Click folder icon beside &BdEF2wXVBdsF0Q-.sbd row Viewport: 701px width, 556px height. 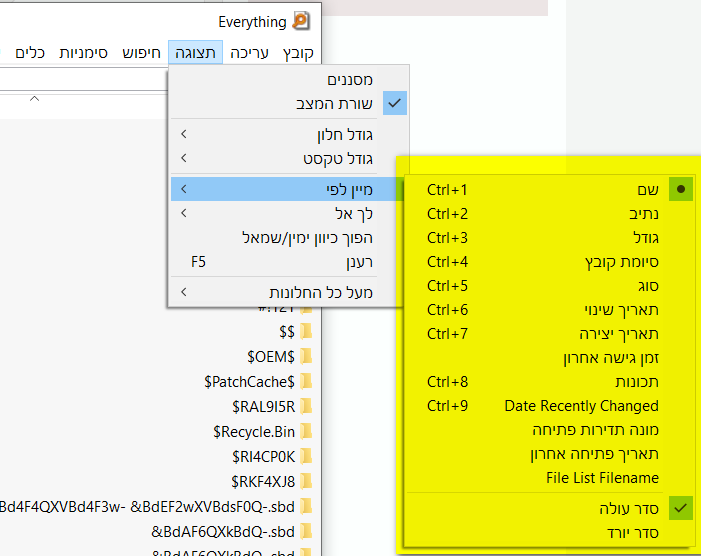click(x=306, y=507)
